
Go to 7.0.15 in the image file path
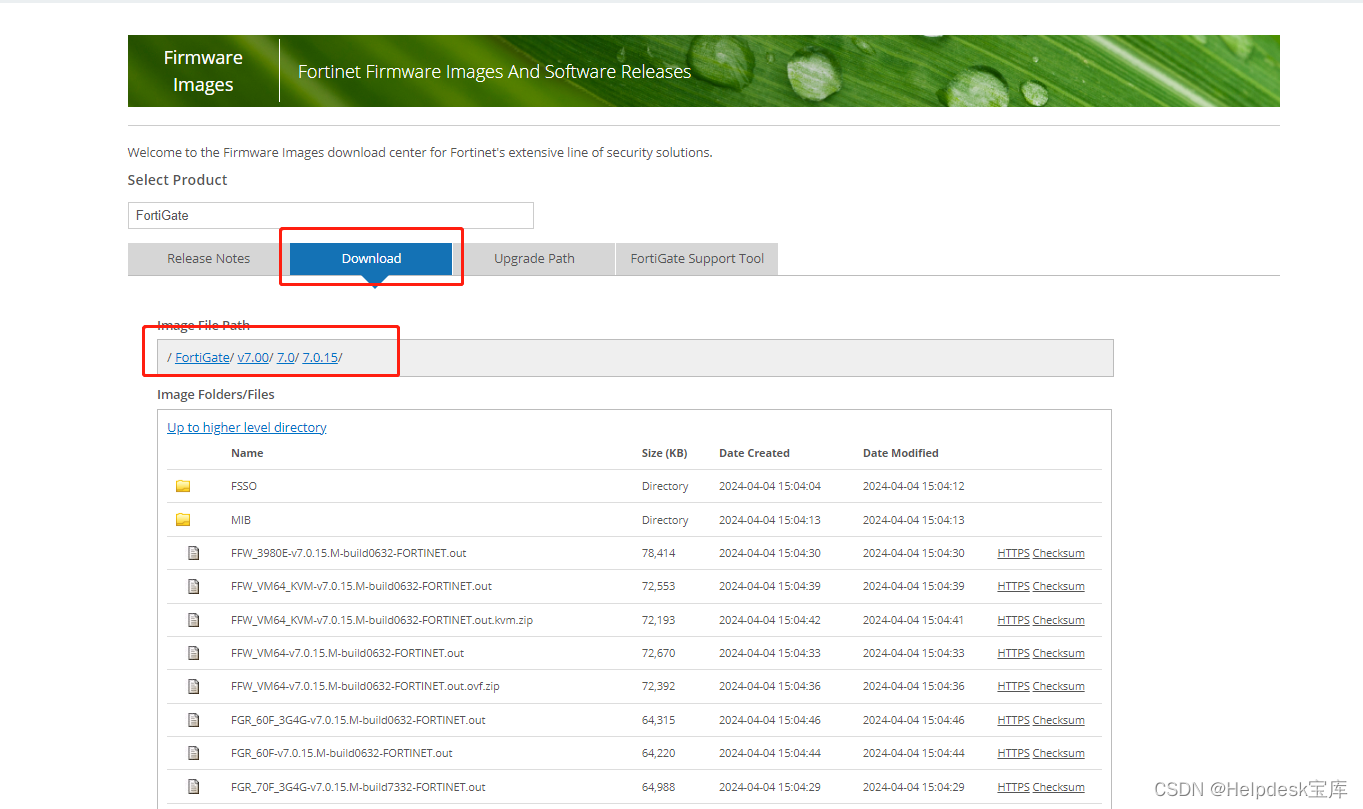tap(320, 357)
